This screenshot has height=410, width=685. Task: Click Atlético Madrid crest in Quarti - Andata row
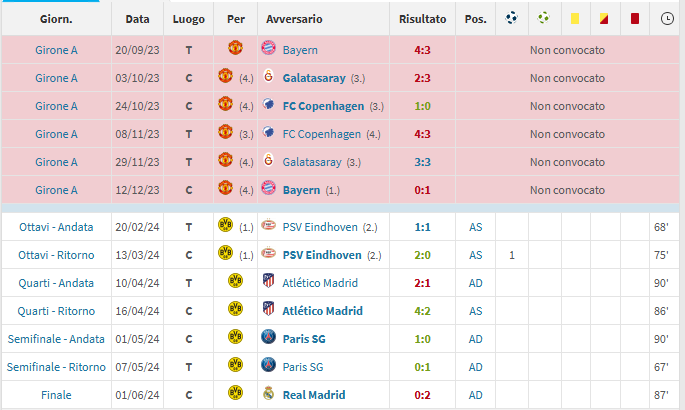click(268, 282)
